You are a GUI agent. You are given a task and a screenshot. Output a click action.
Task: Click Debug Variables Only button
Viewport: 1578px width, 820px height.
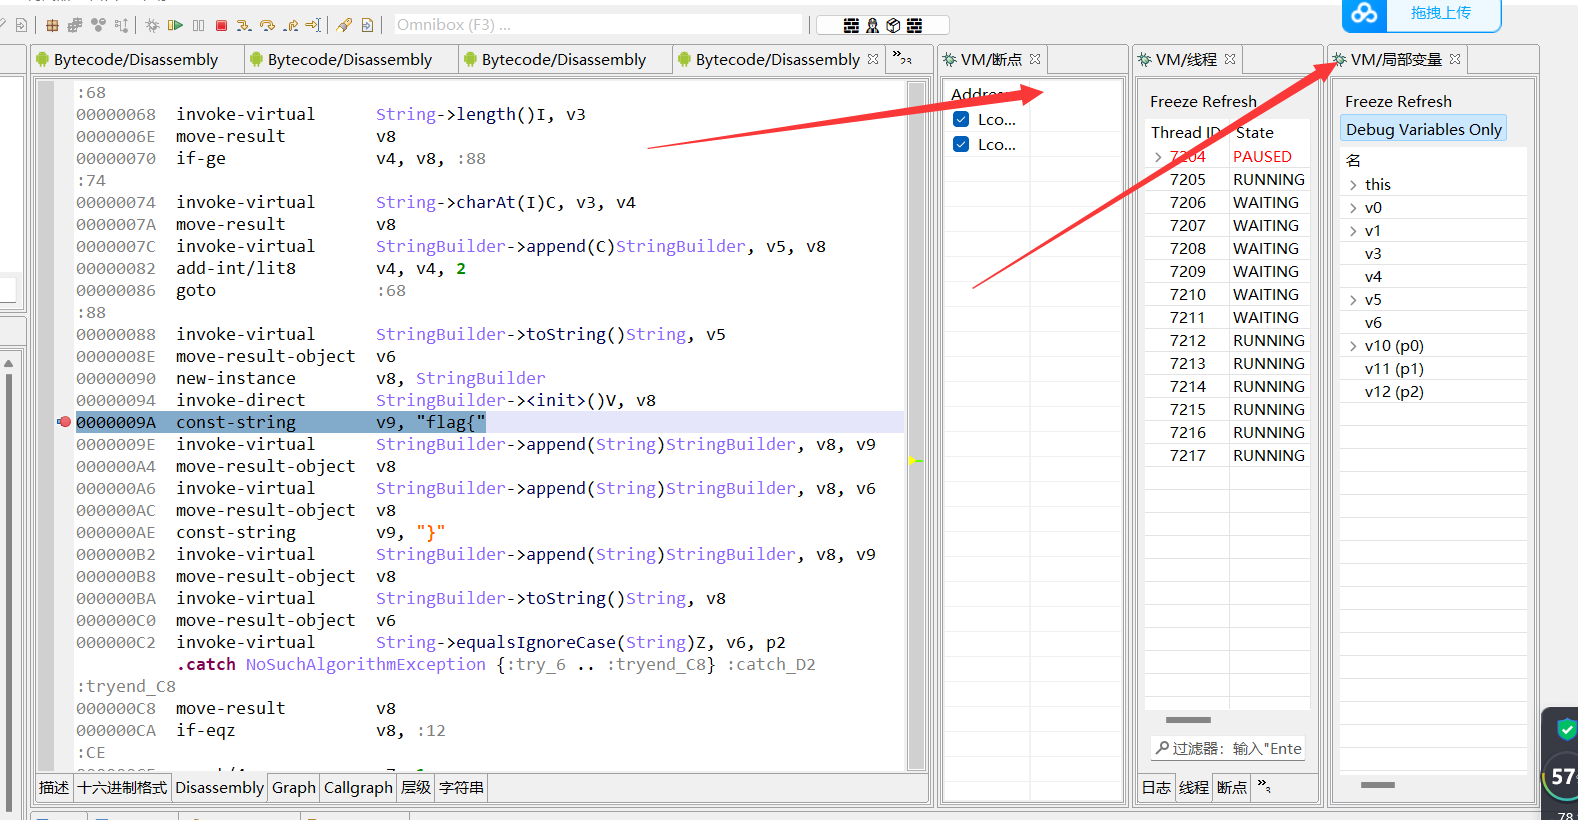tap(1423, 129)
